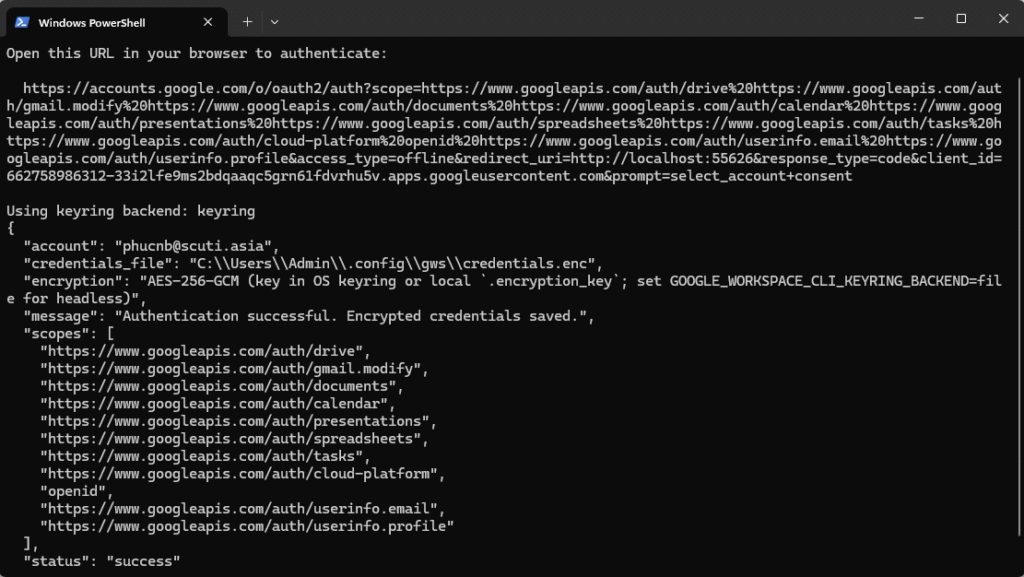Click the PowerShell icon in the tab
This screenshot has height=577, width=1024.
coord(21,21)
